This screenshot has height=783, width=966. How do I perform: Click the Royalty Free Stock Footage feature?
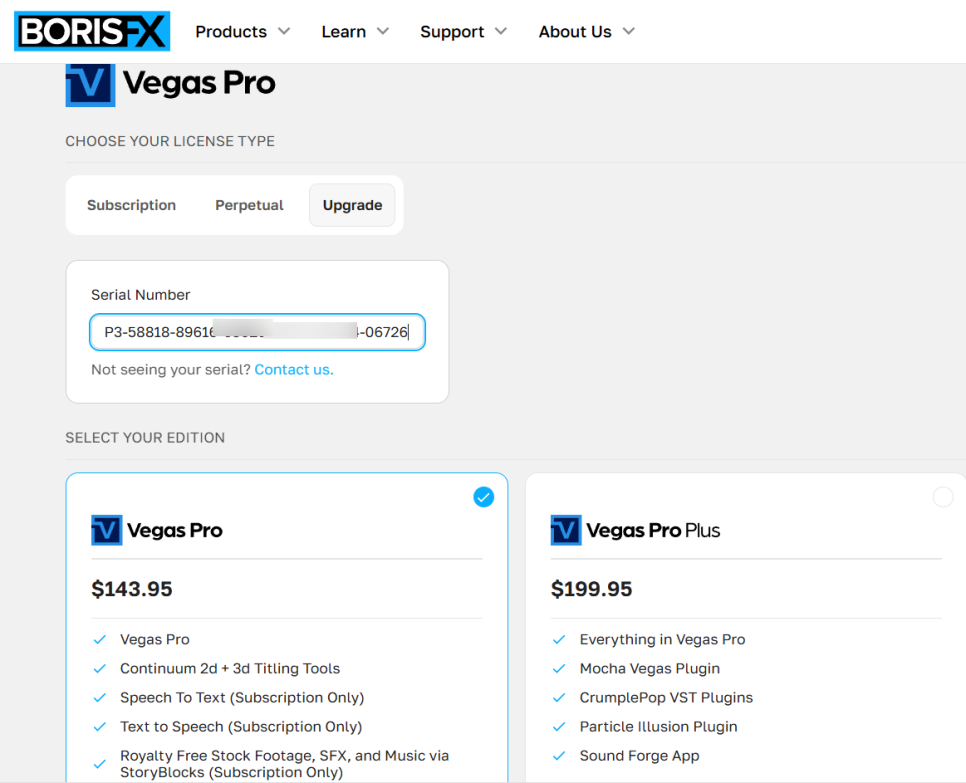[285, 764]
